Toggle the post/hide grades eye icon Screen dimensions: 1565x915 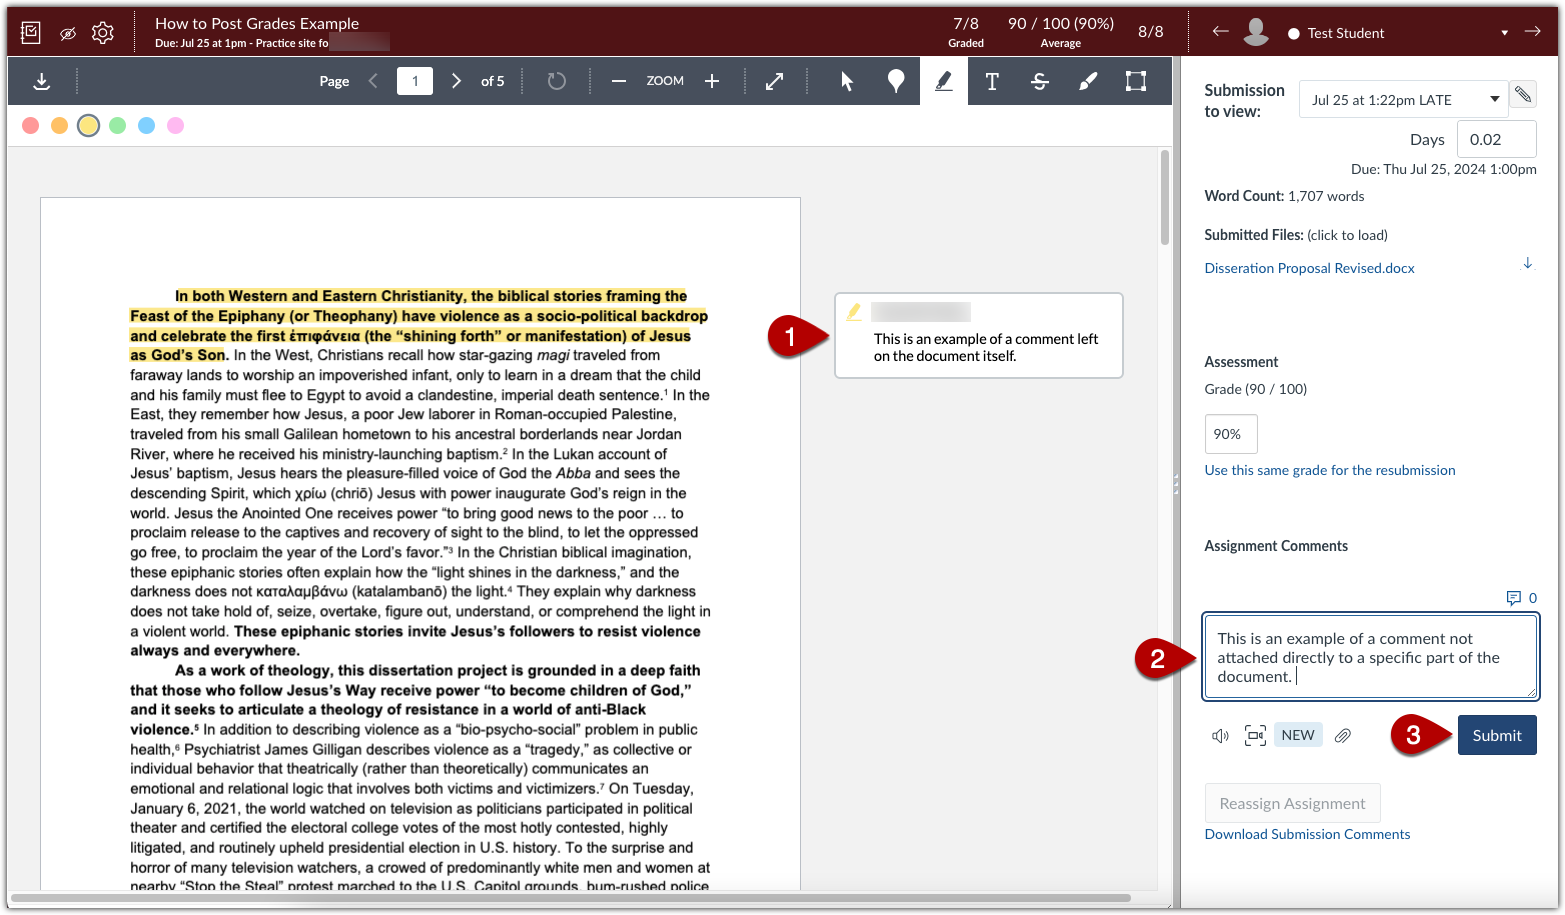point(67,33)
